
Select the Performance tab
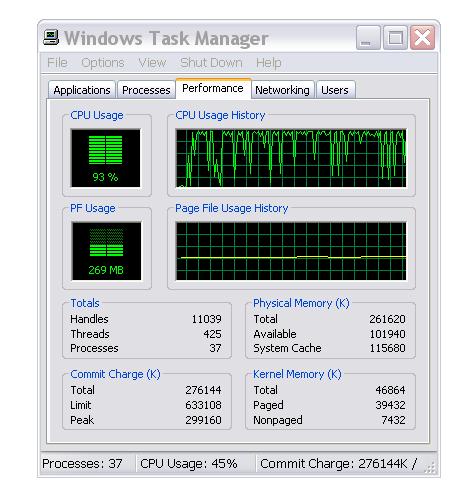(213, 88)
